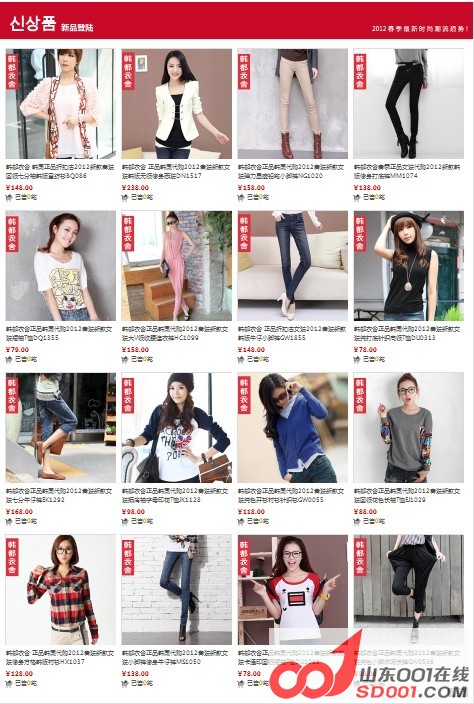Click the cart icon under the ¥79.00 graphic tee

point(8,359)
